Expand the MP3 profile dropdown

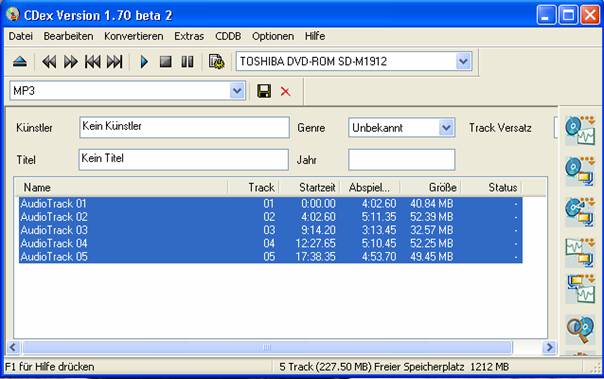coord(237,91)
